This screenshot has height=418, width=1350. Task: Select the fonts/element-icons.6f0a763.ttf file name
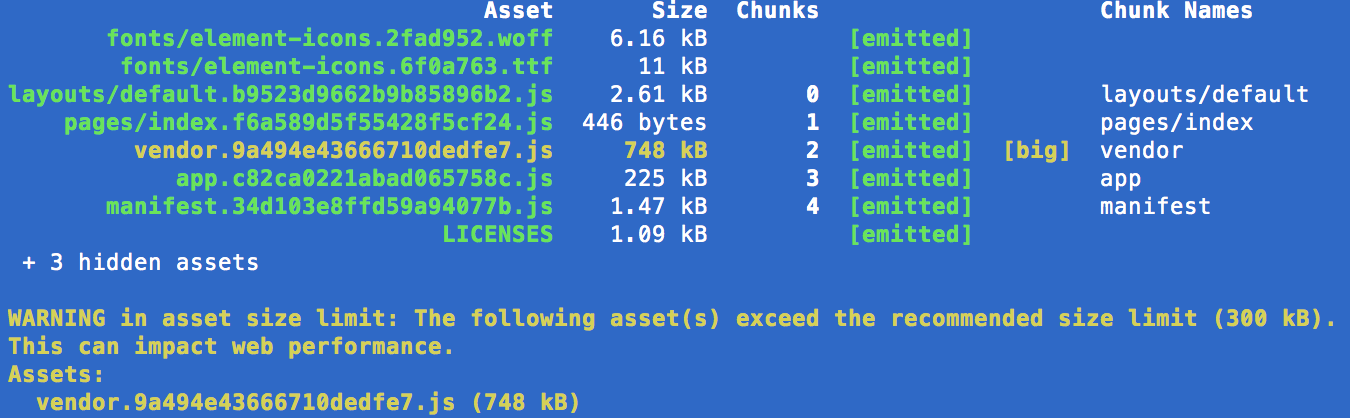click(337, 67)
